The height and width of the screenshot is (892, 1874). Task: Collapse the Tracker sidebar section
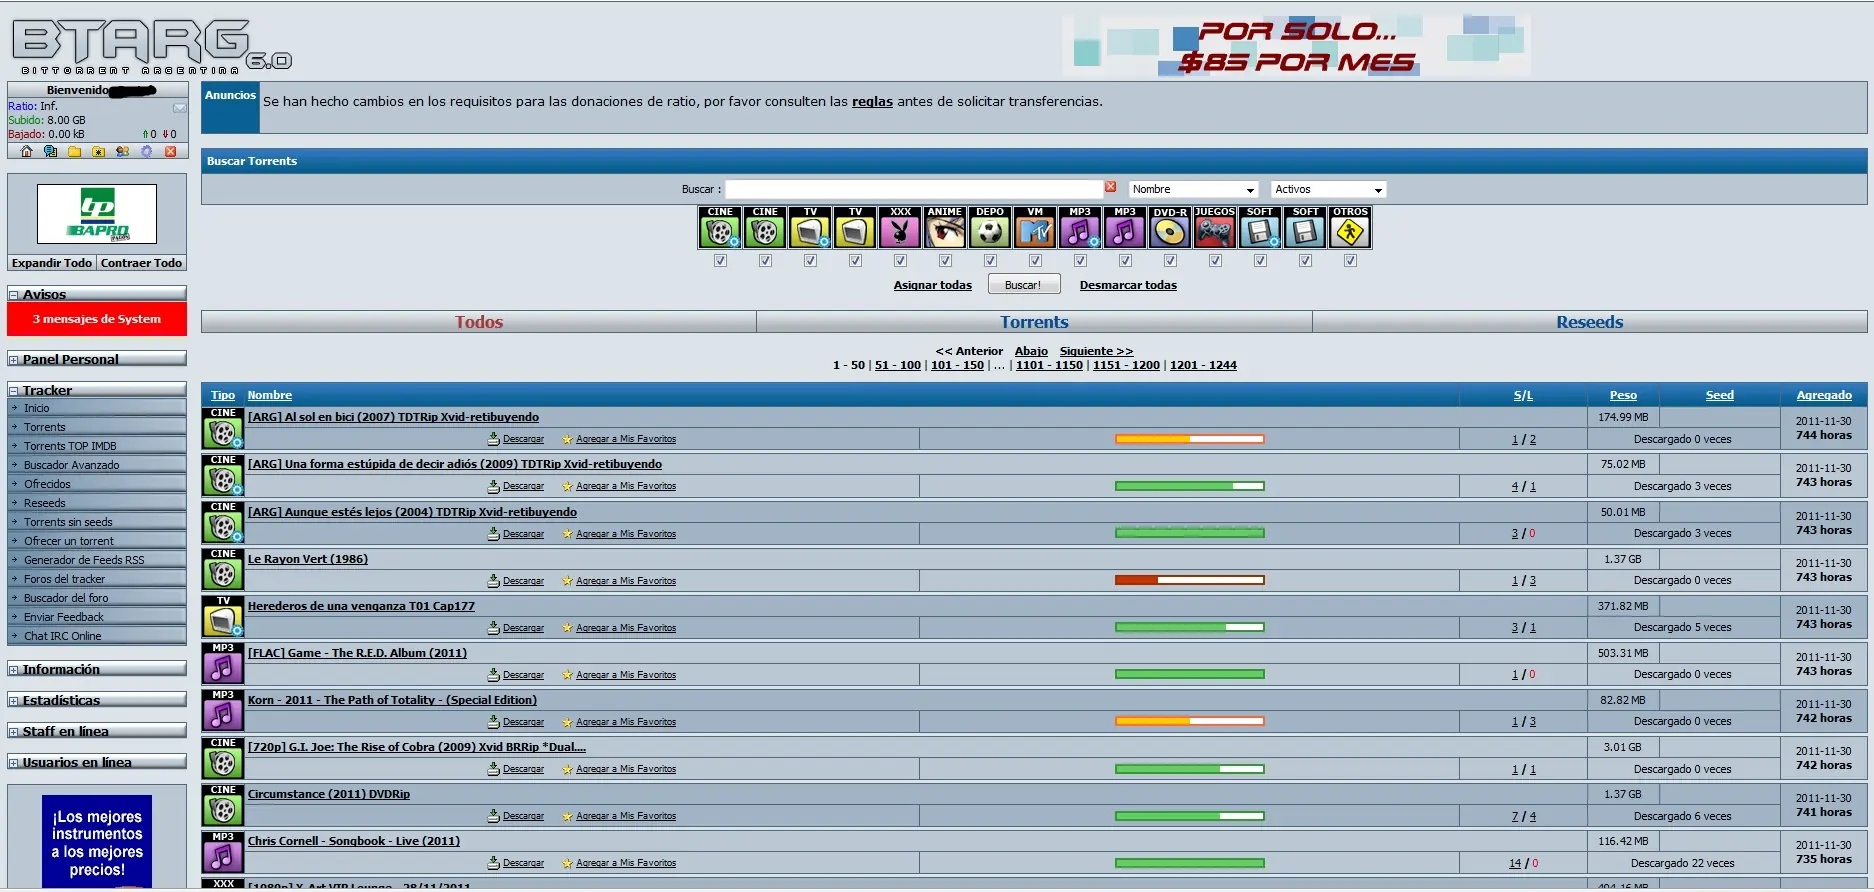(14, 391)
